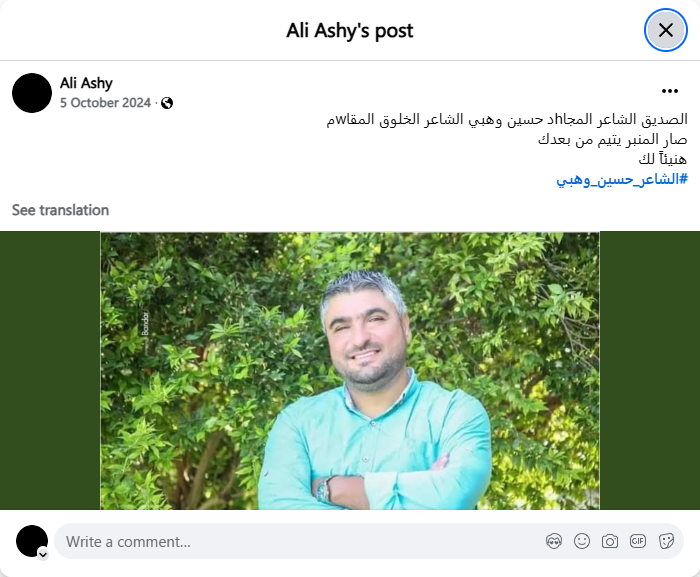
Task: Close the Ali Ashy's post dialog
Action: click(x=666, y=30)
